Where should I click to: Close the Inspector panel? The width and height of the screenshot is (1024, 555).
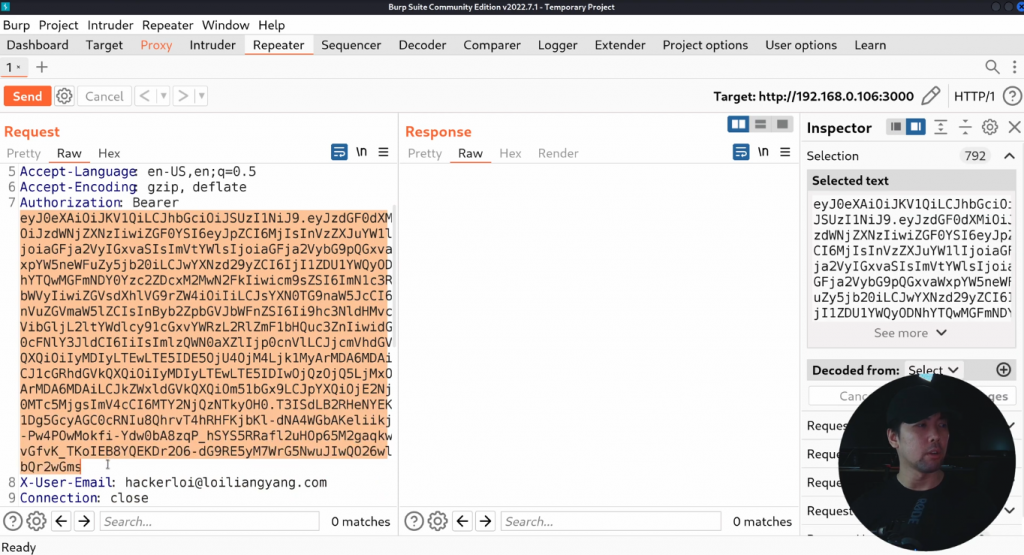1014,127
